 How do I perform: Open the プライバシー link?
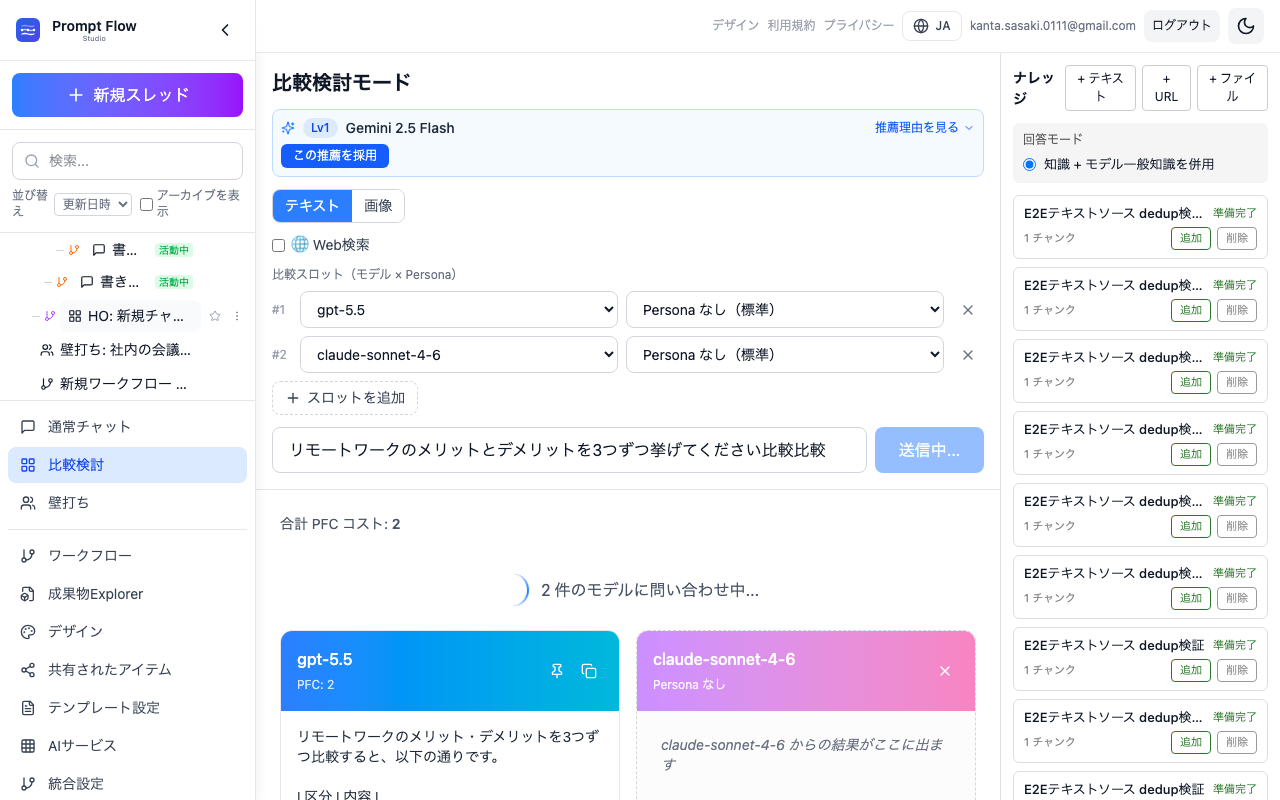[859, 26]
